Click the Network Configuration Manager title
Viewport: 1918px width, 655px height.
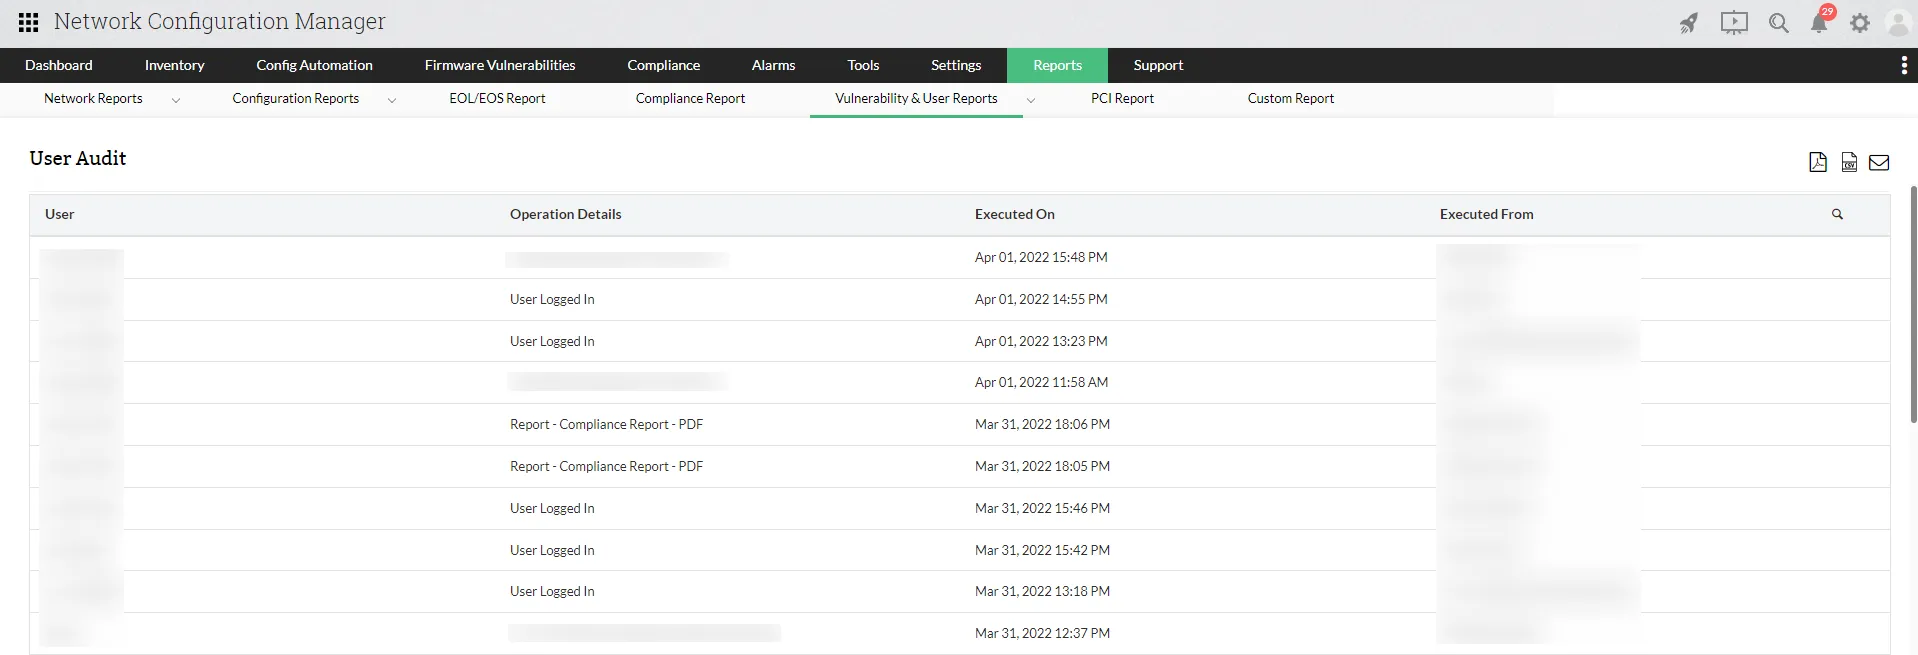pos(219,22)
